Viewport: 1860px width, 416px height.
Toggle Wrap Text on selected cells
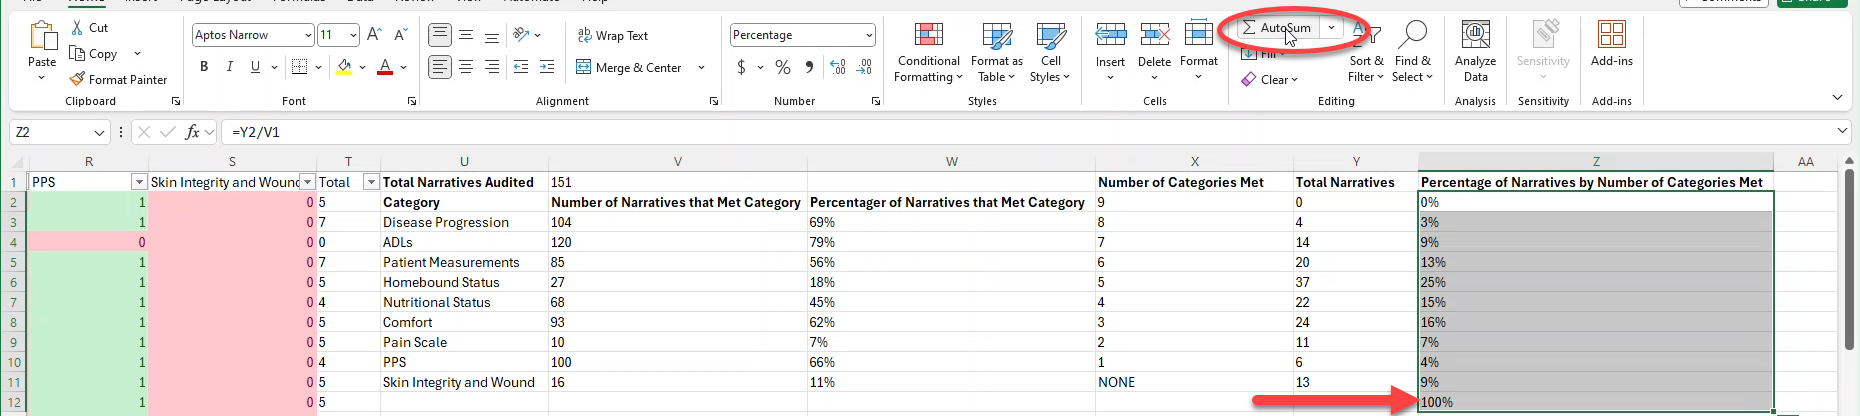tap(612, 35)
